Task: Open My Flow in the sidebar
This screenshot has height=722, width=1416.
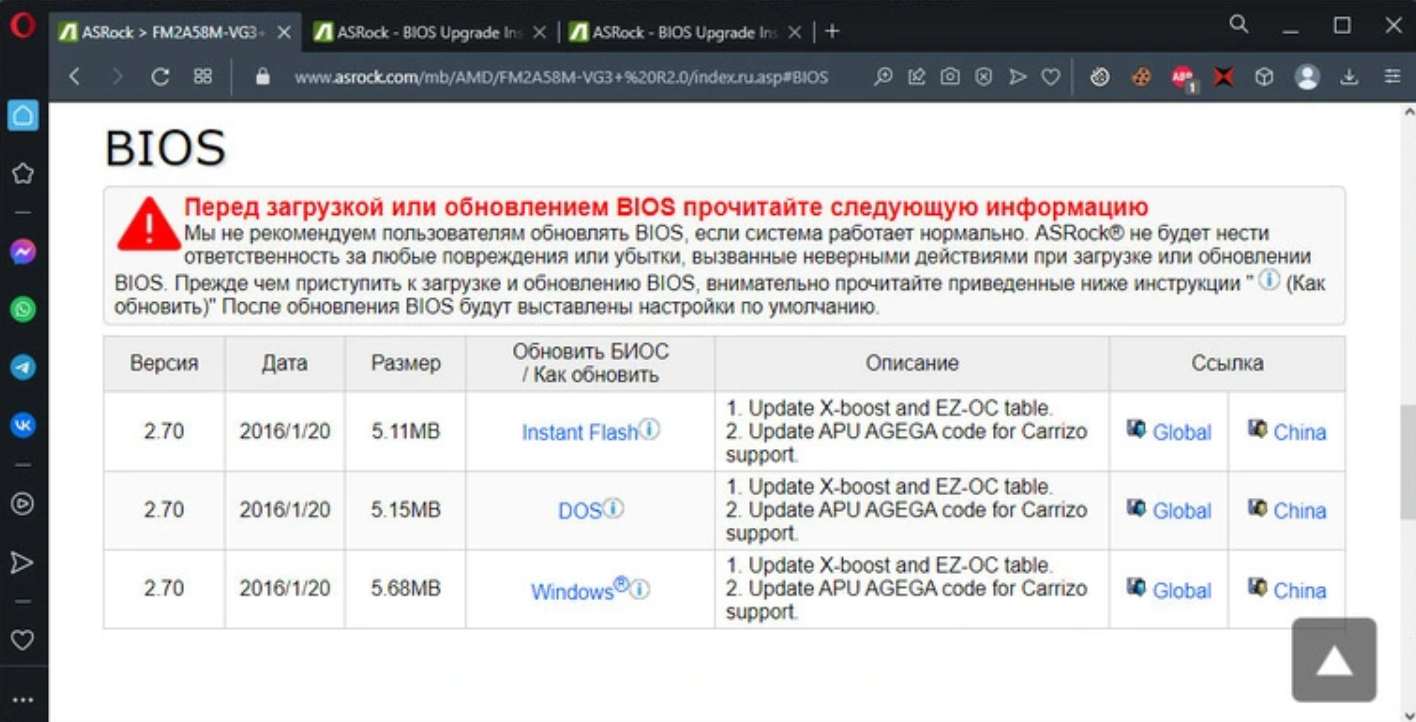Action: (22, 563)
